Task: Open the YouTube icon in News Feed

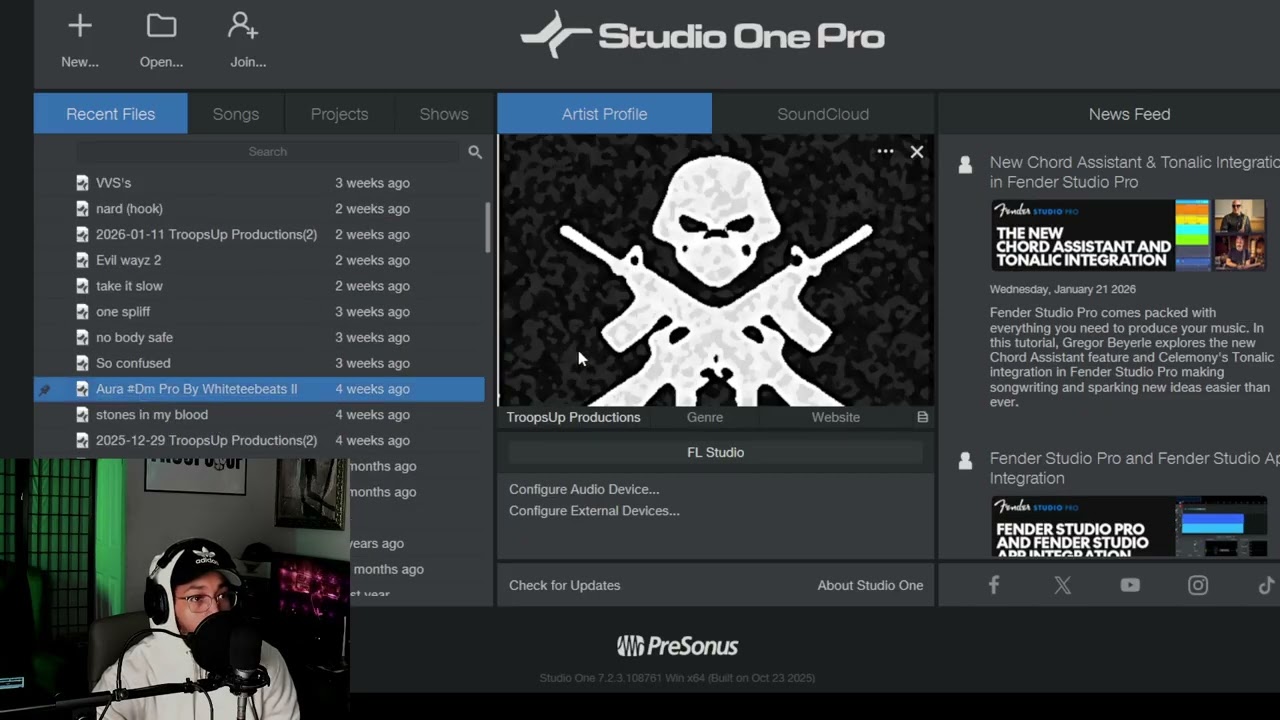Action: [1130, 586]
